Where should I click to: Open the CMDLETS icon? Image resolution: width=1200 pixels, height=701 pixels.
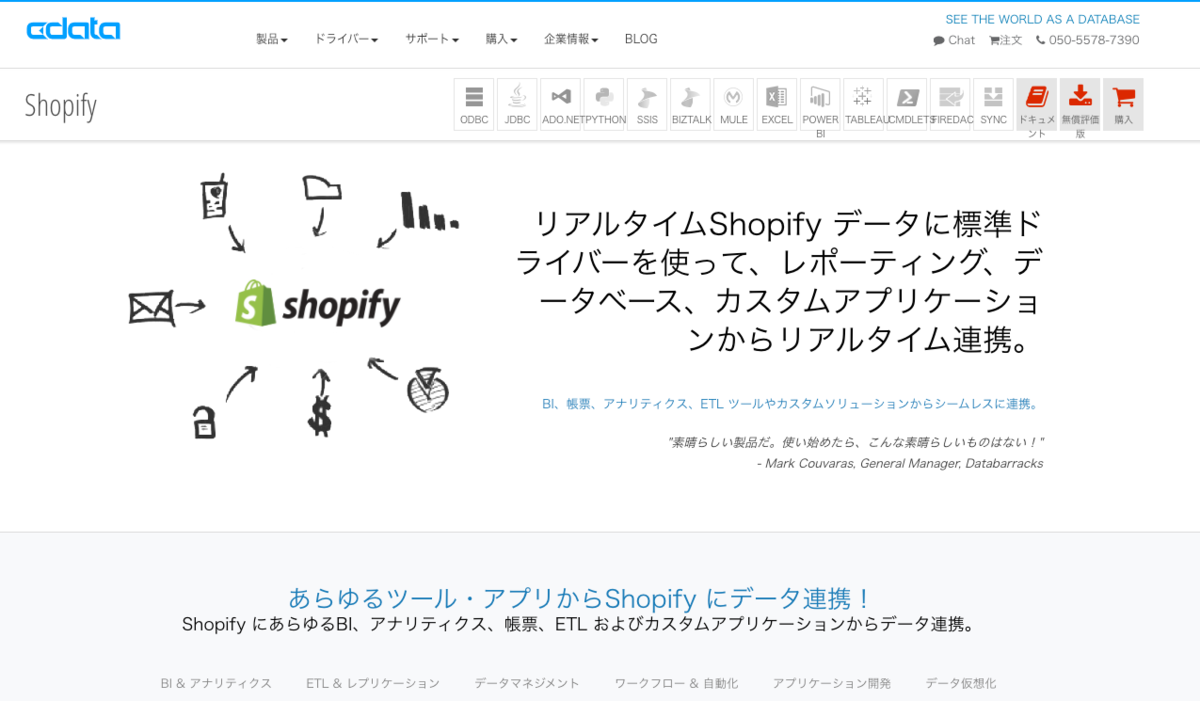click(x=906, y=103)
